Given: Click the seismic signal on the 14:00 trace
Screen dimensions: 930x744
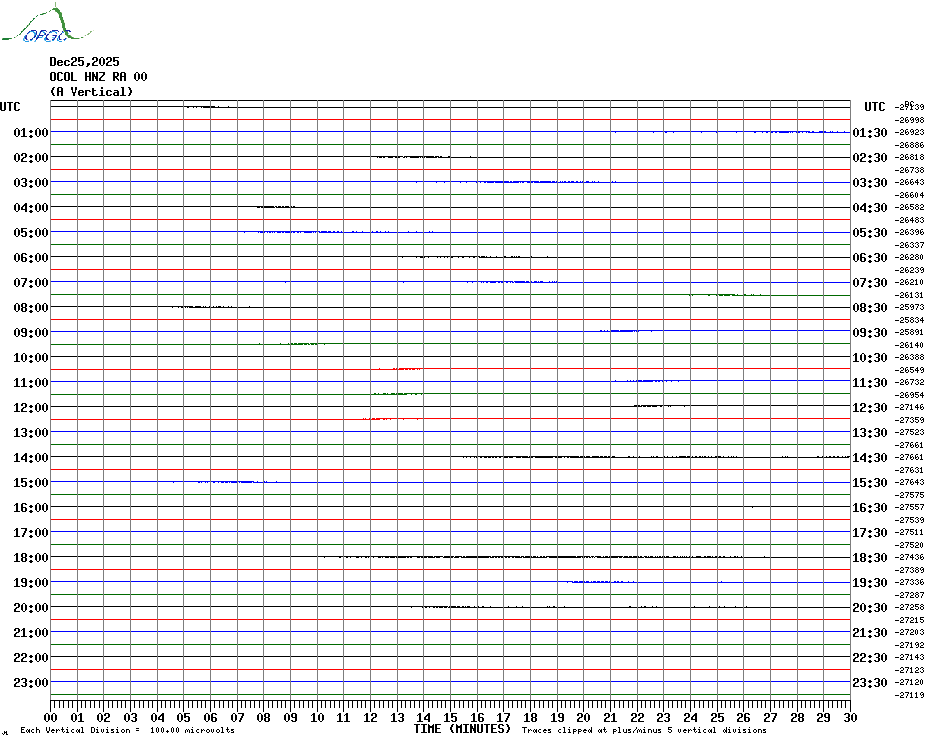Looking at the screenshot, I should pyautogui.click(x=655, y=457).
